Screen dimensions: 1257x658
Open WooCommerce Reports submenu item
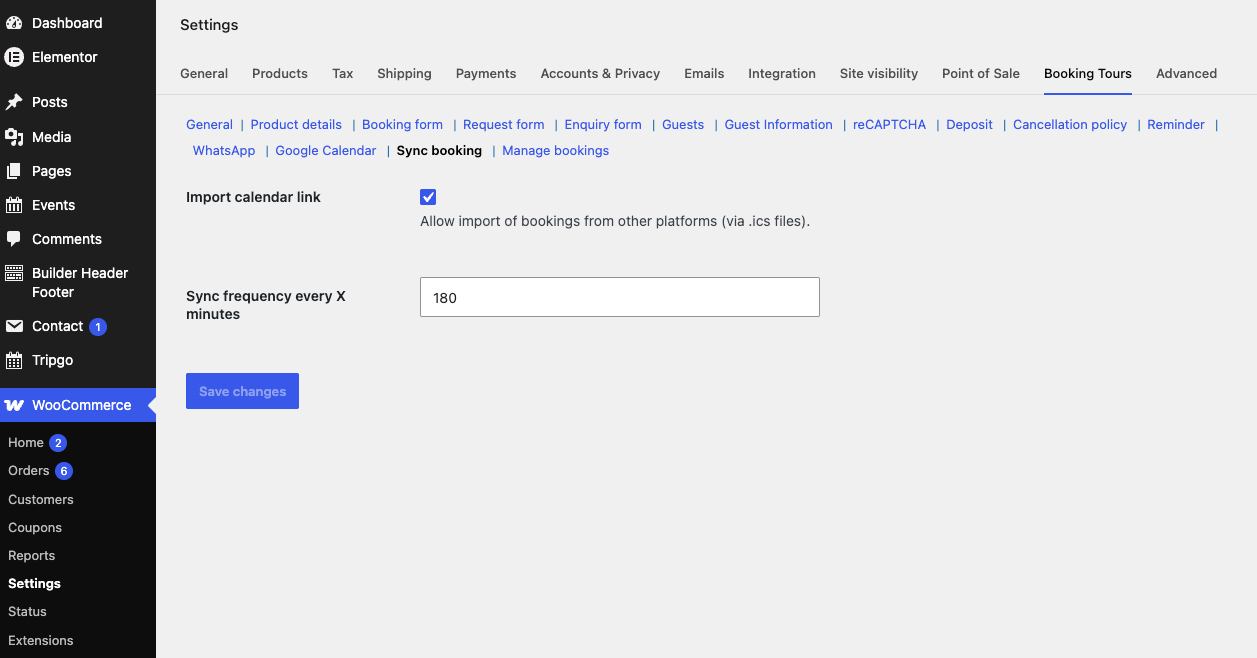pos(32,555)
